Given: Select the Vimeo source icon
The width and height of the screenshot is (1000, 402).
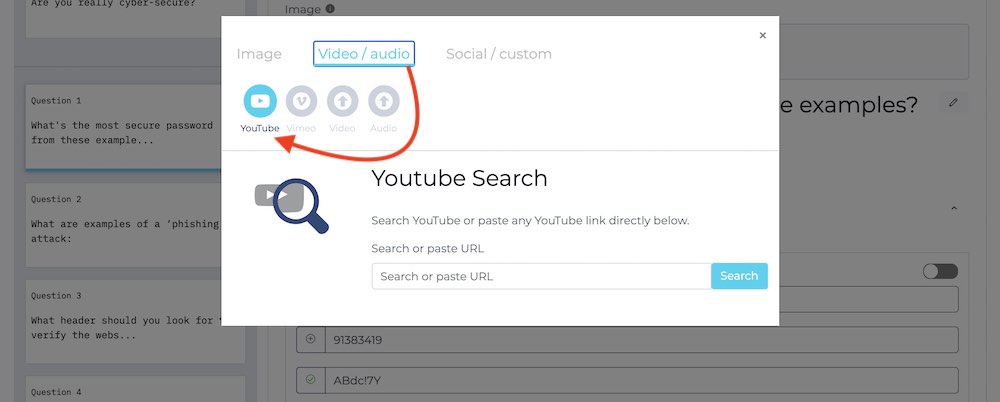Looking at the screenshot, I should 301,101.
